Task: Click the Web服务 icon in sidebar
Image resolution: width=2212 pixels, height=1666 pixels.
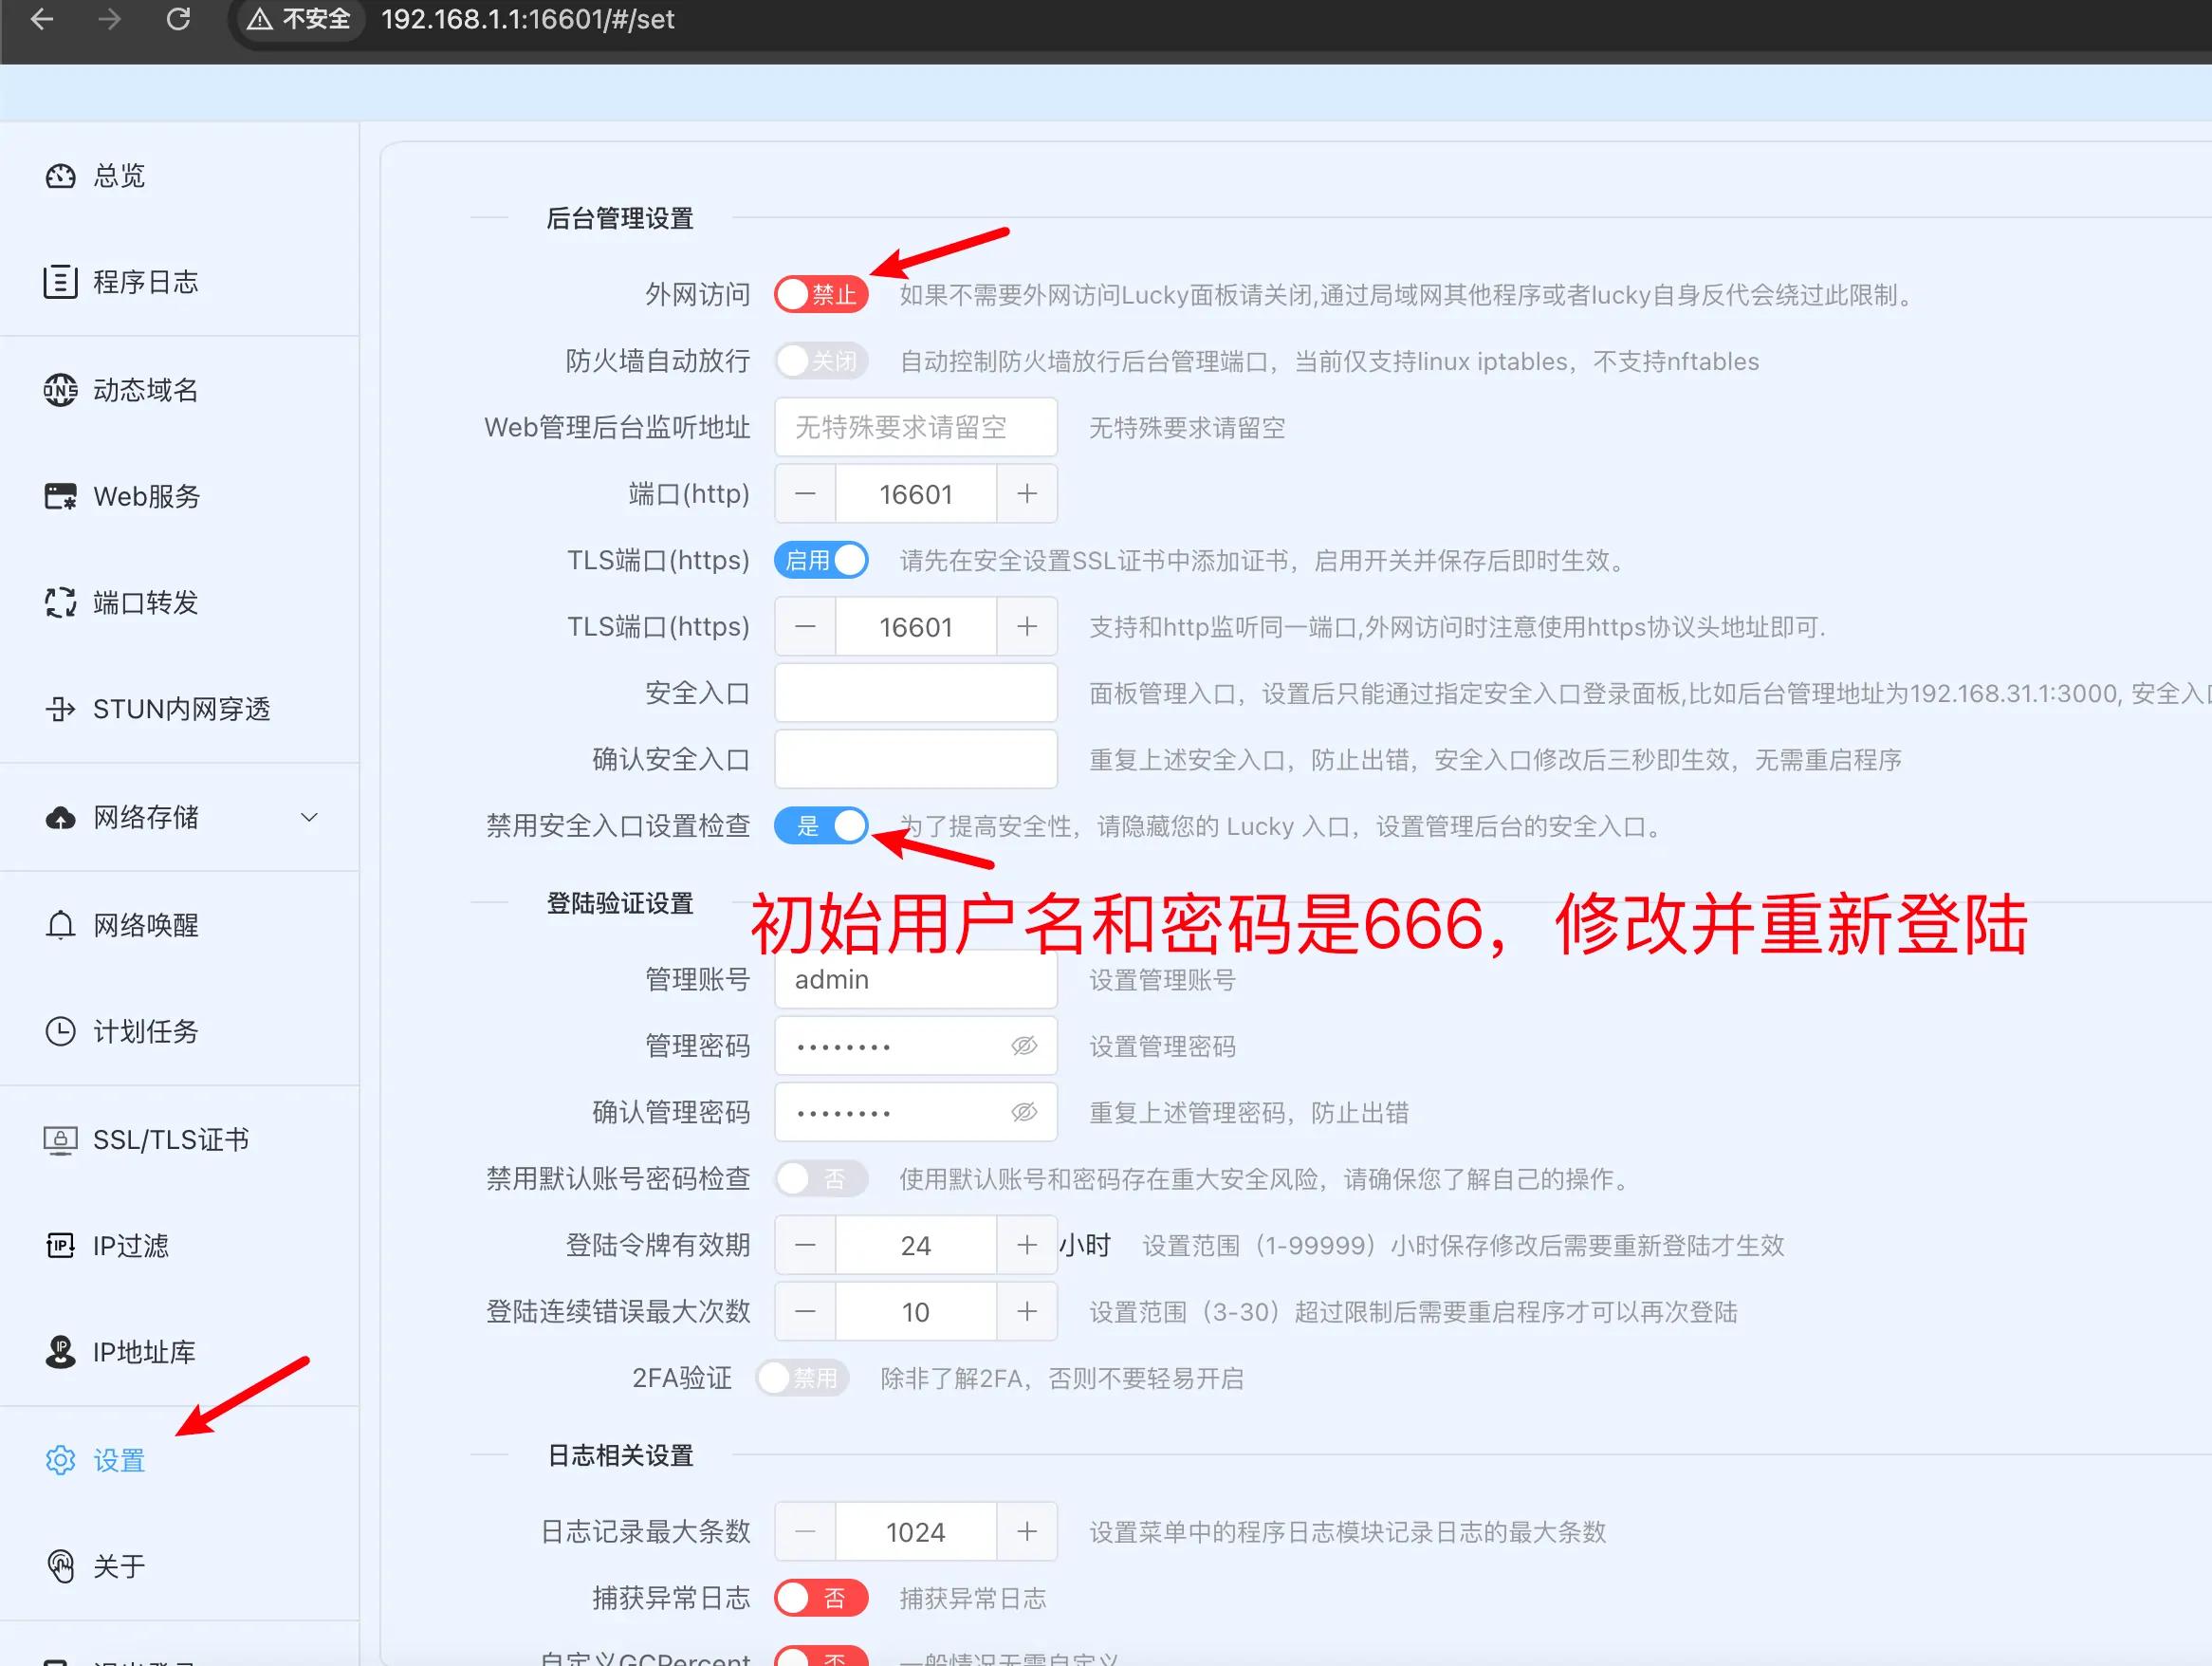Action: [60, 496]
